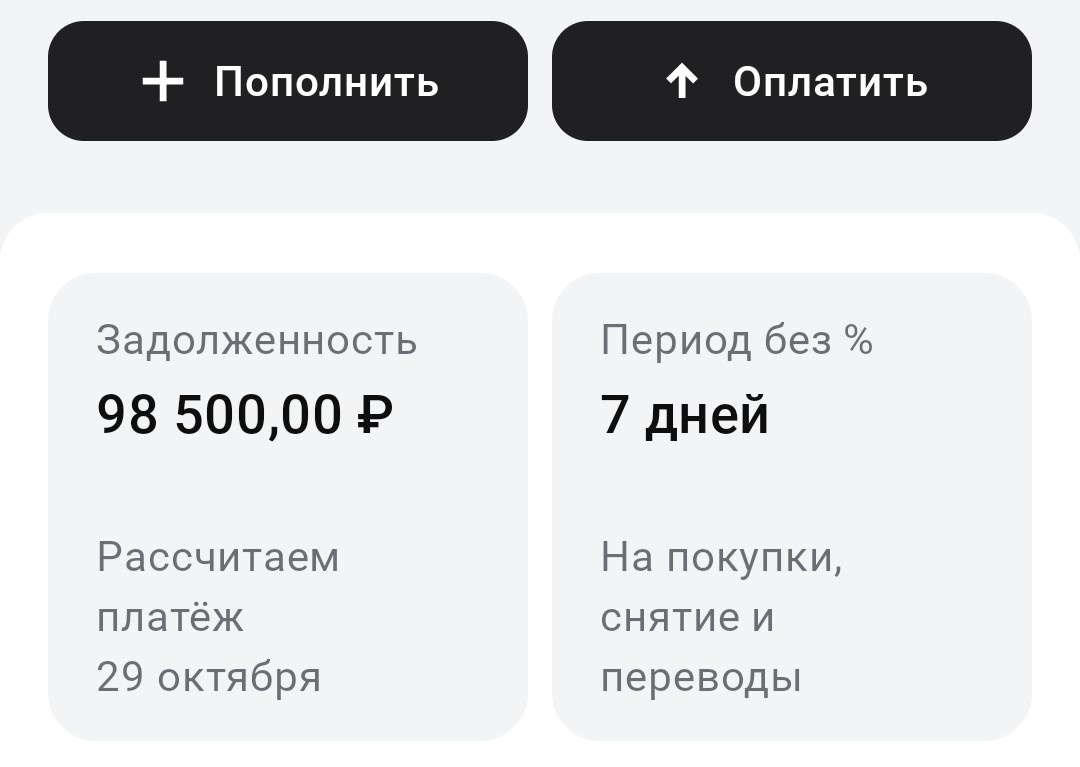This screenshot has width=1080, height=767.
Task: Click the word Оплатить text label
Action: pyautogui.click(x=829, y=81)
